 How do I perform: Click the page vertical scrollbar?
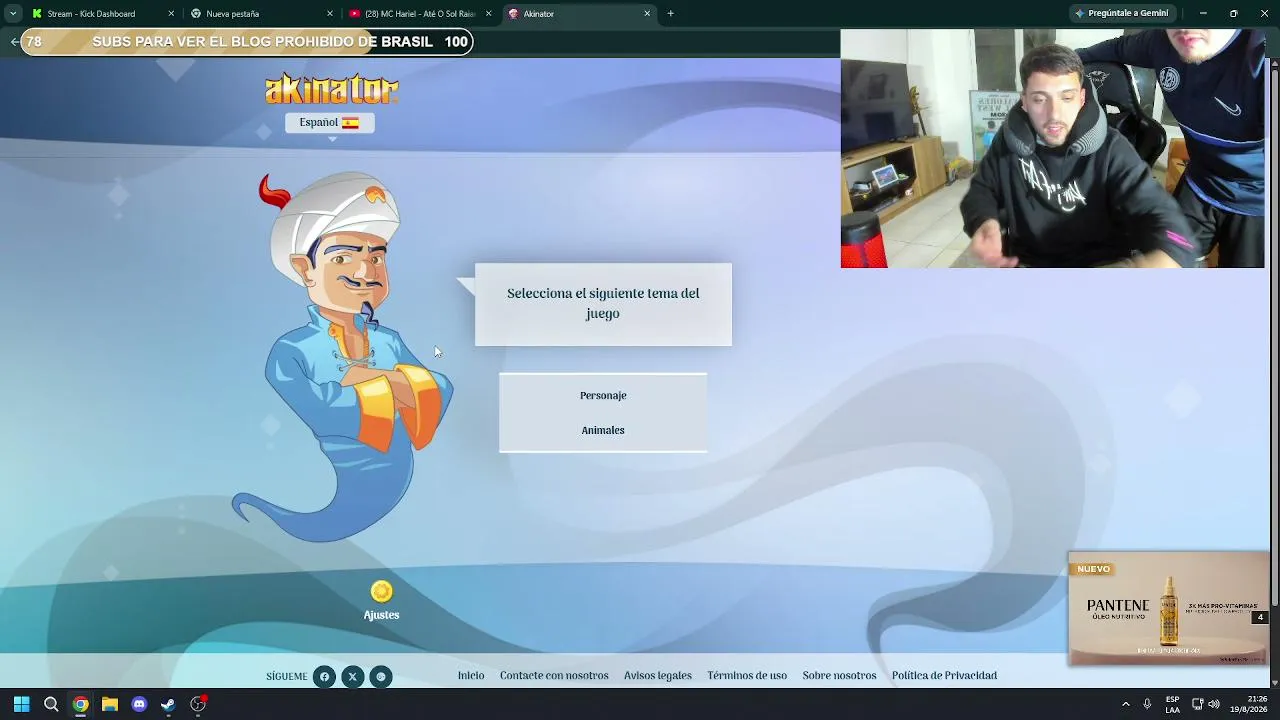1273,340
